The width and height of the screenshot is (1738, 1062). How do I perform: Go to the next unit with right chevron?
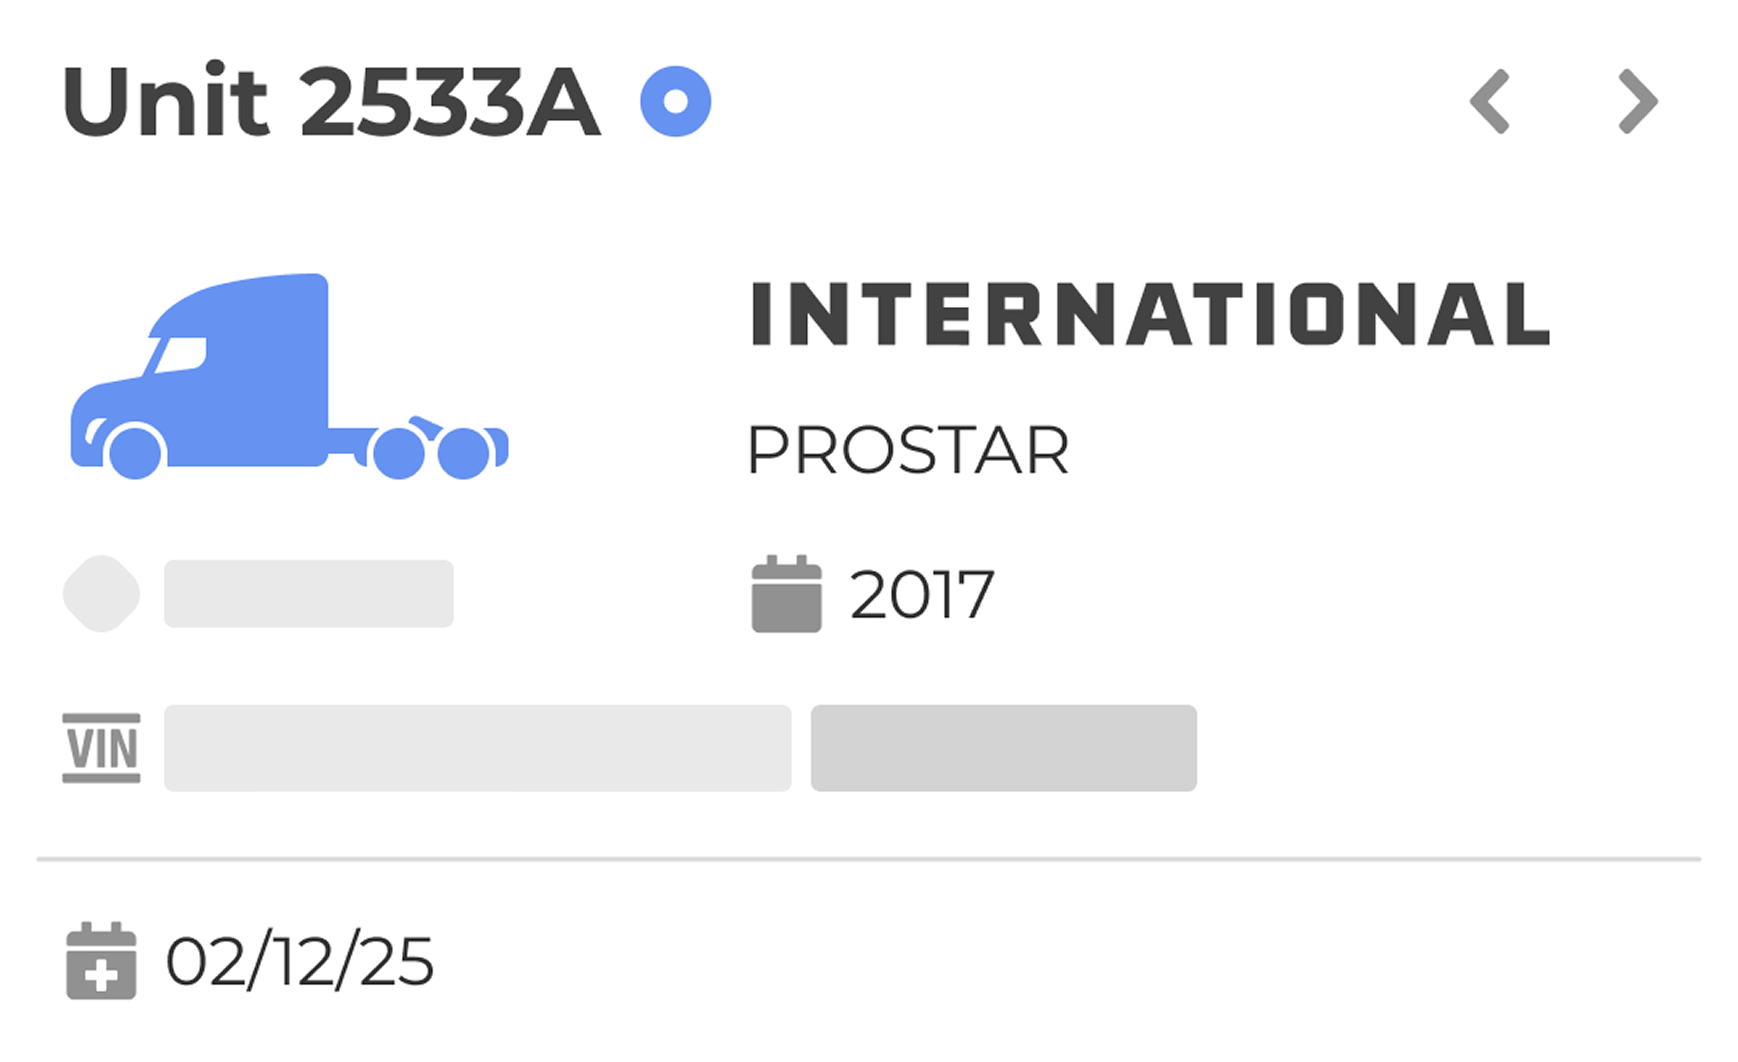[1638, 101]
